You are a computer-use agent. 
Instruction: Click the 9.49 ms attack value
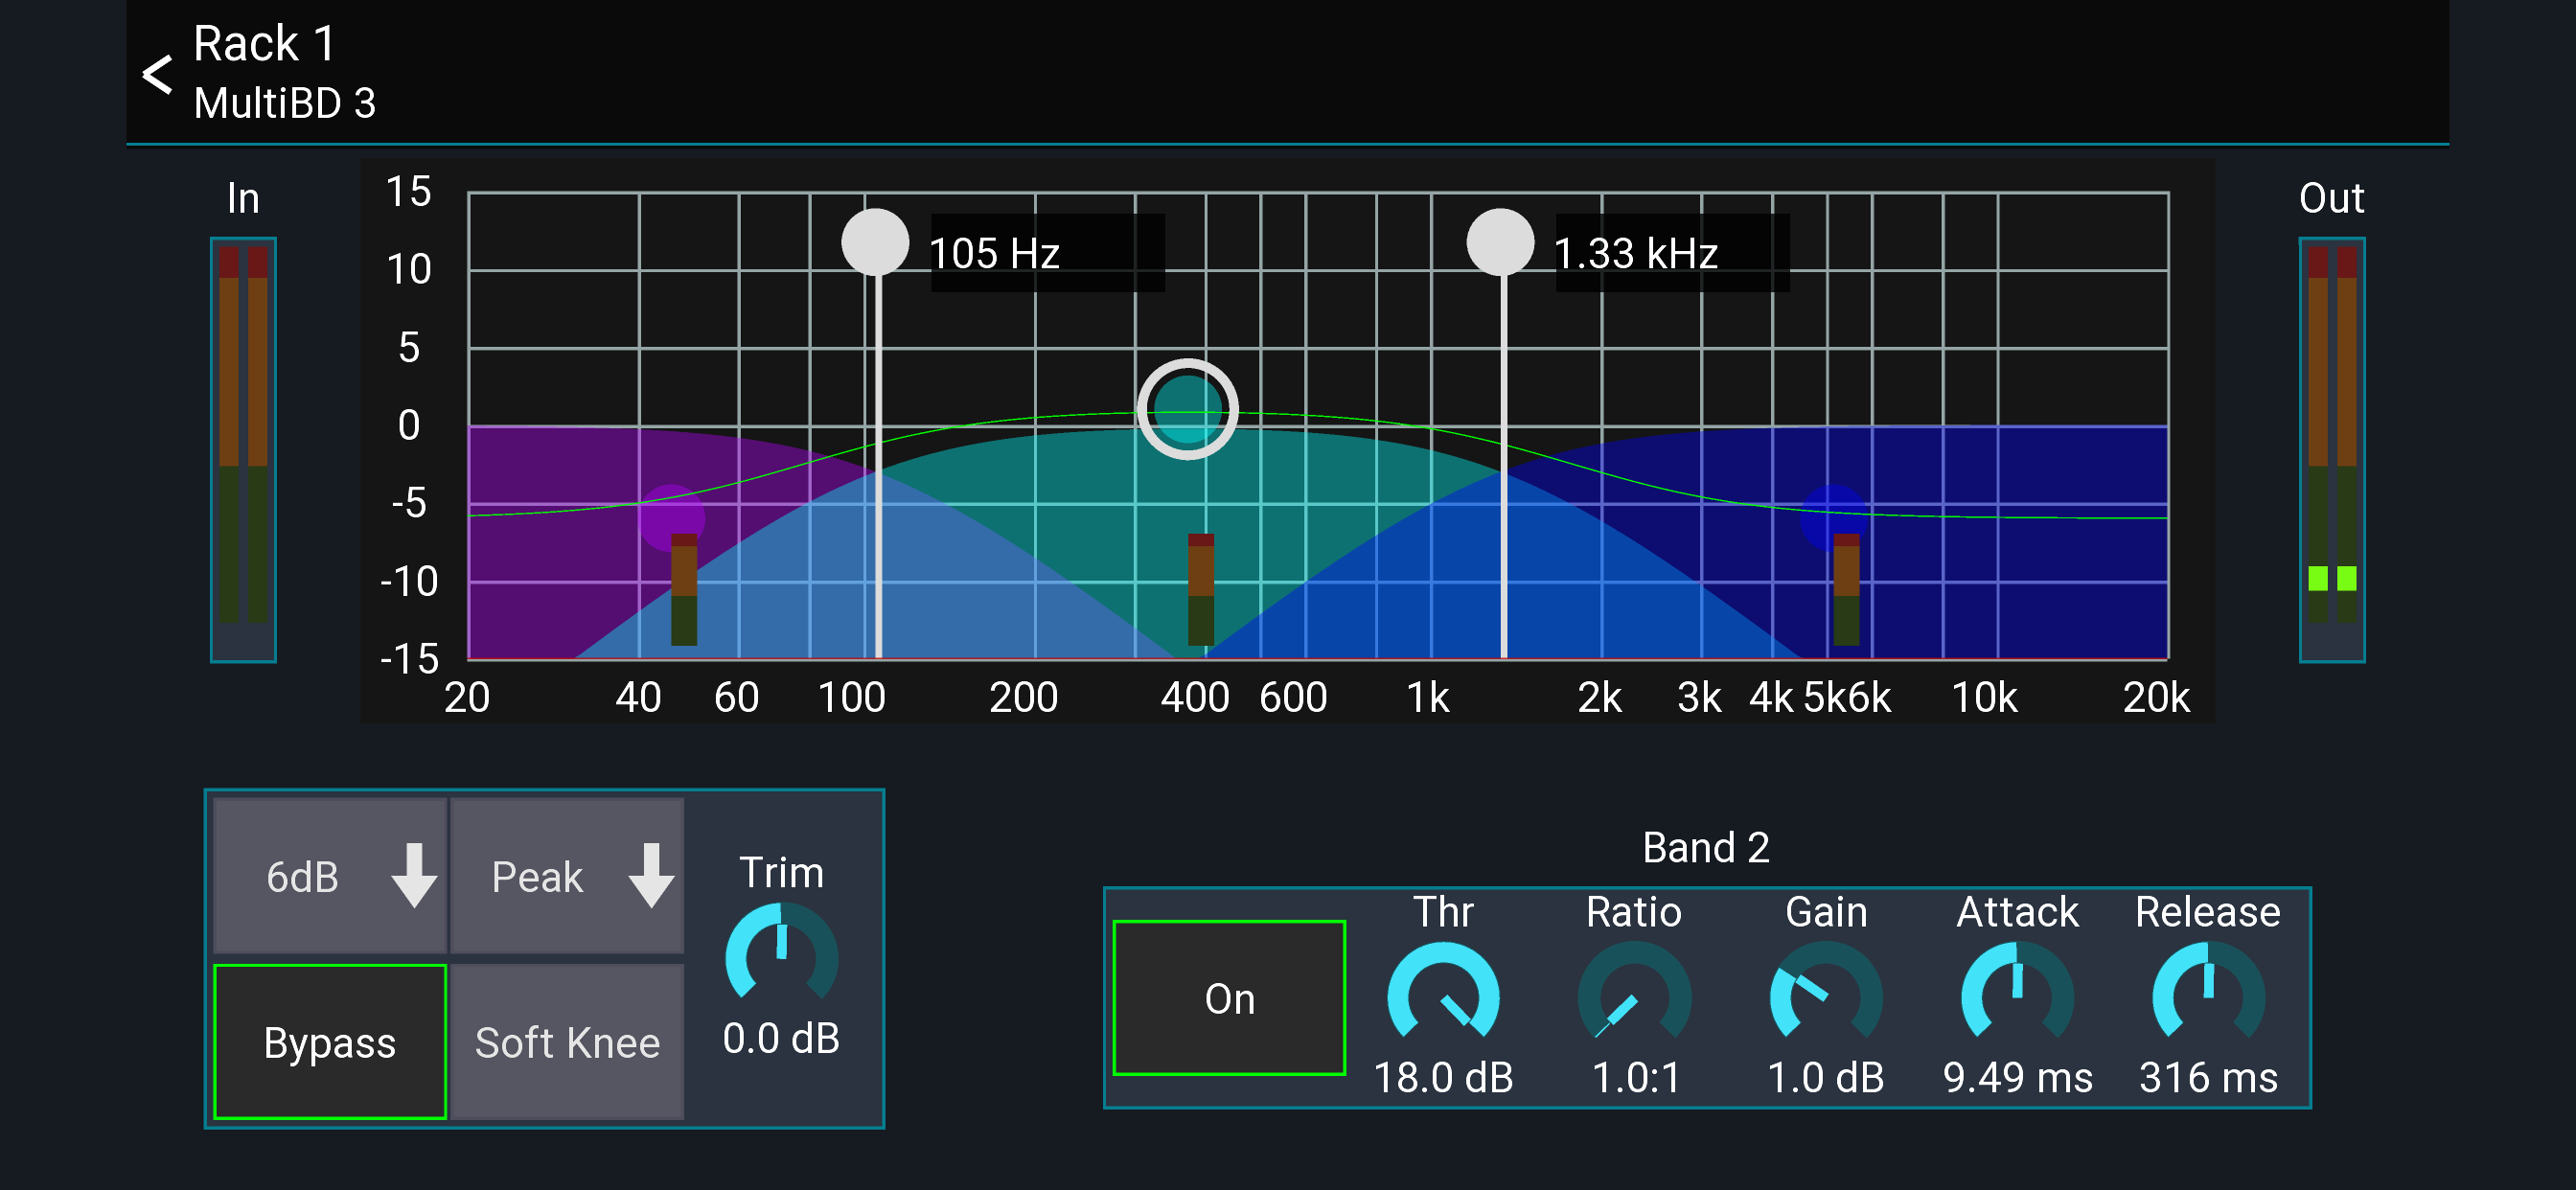2017,1077
